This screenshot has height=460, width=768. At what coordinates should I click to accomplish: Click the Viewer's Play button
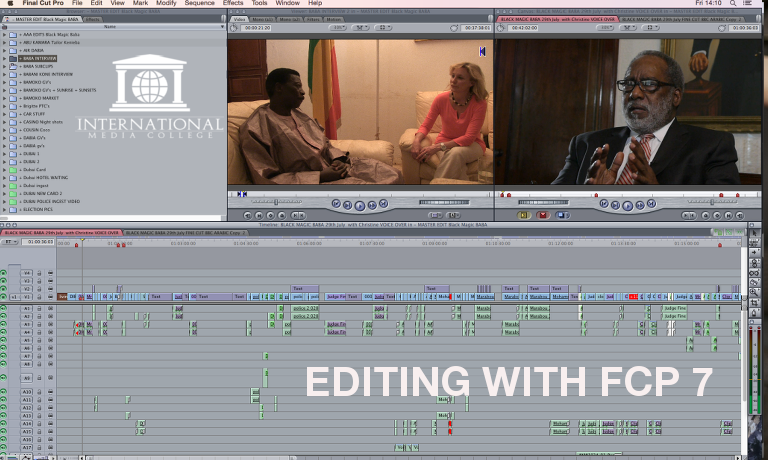tap(360, 206)
